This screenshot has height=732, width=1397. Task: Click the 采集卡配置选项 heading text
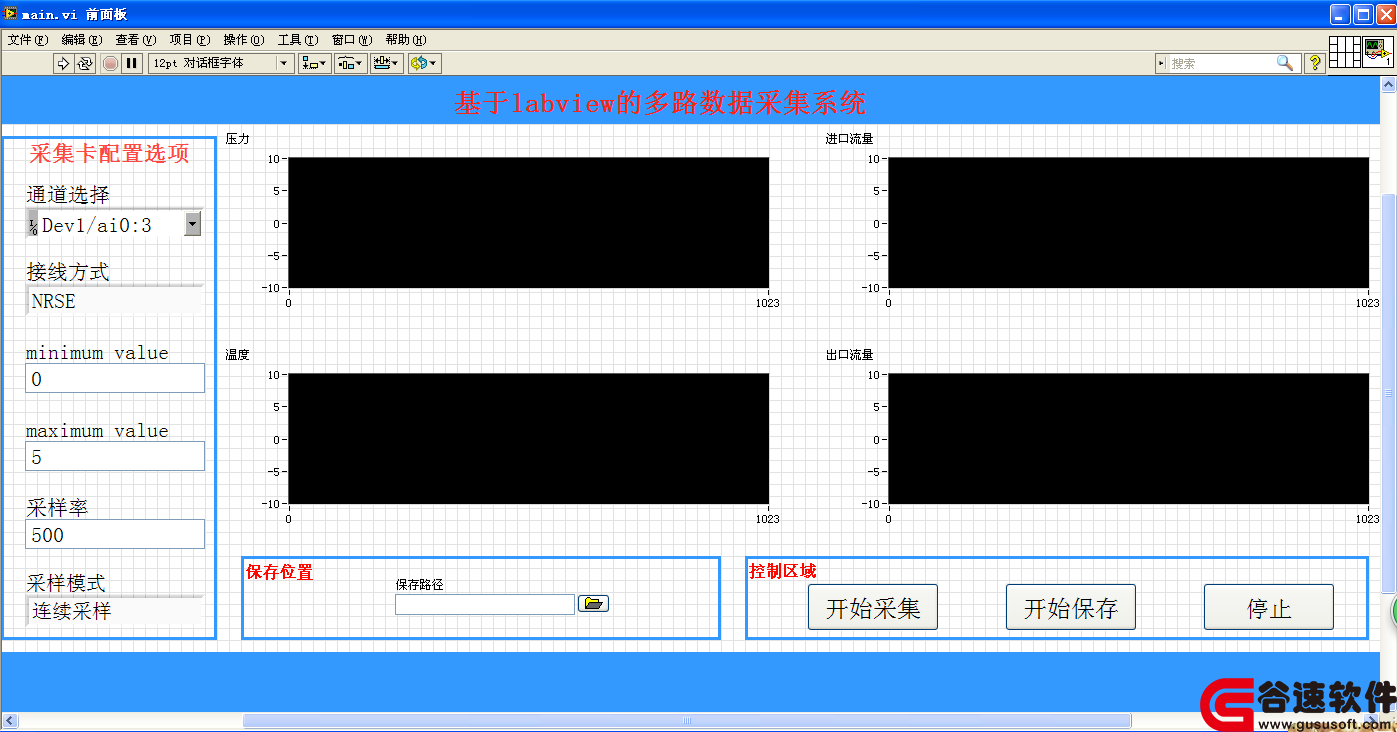(x=109, y=153)
